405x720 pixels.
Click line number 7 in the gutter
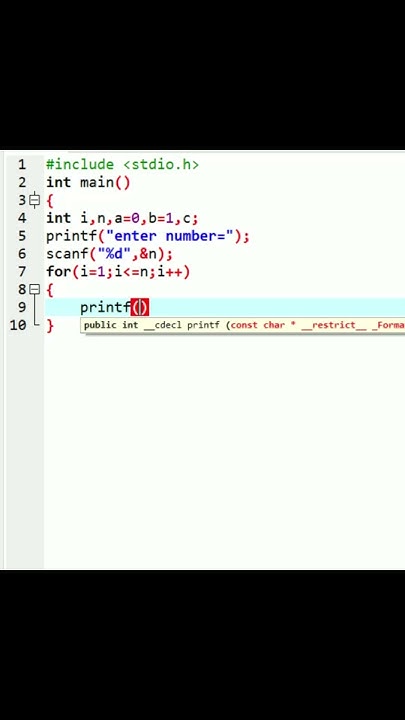pos(22,272)
